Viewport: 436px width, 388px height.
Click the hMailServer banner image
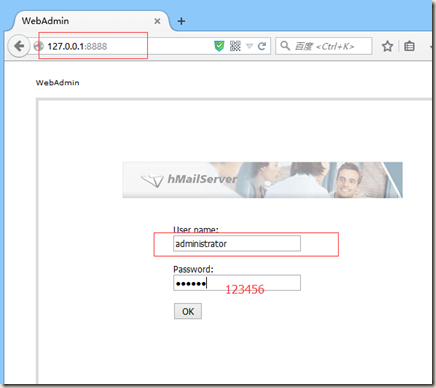262,180
